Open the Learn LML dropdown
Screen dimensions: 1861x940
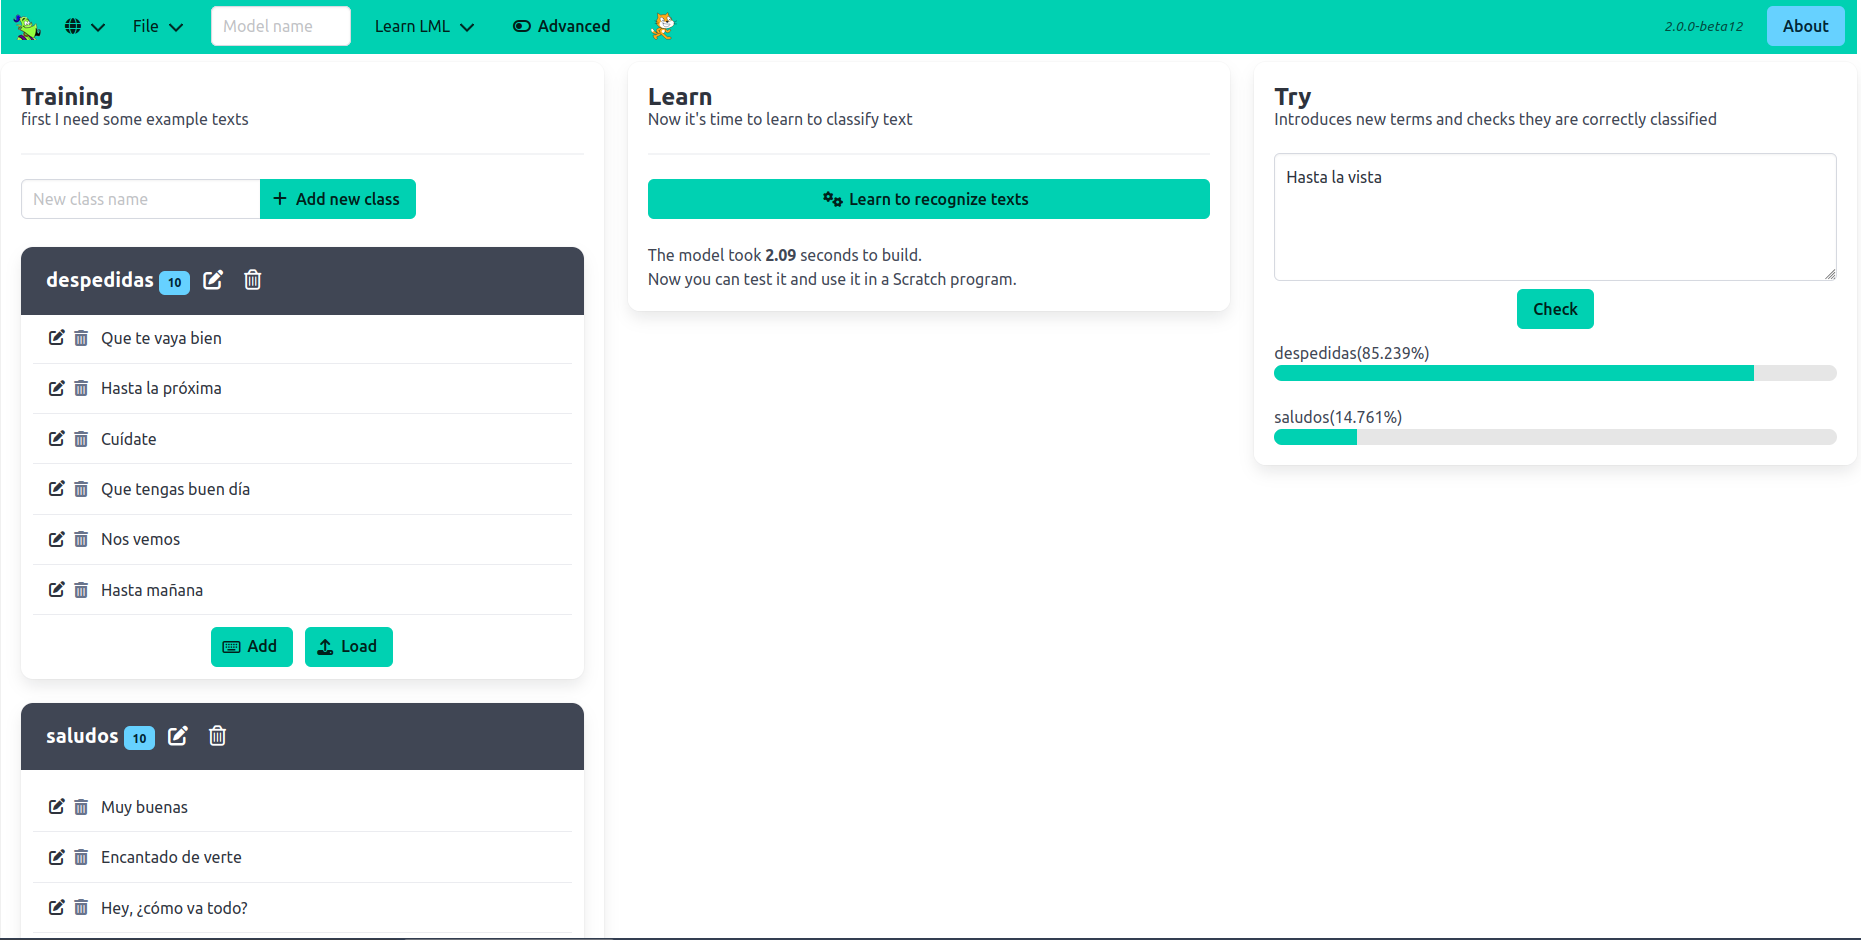(424, 27)
